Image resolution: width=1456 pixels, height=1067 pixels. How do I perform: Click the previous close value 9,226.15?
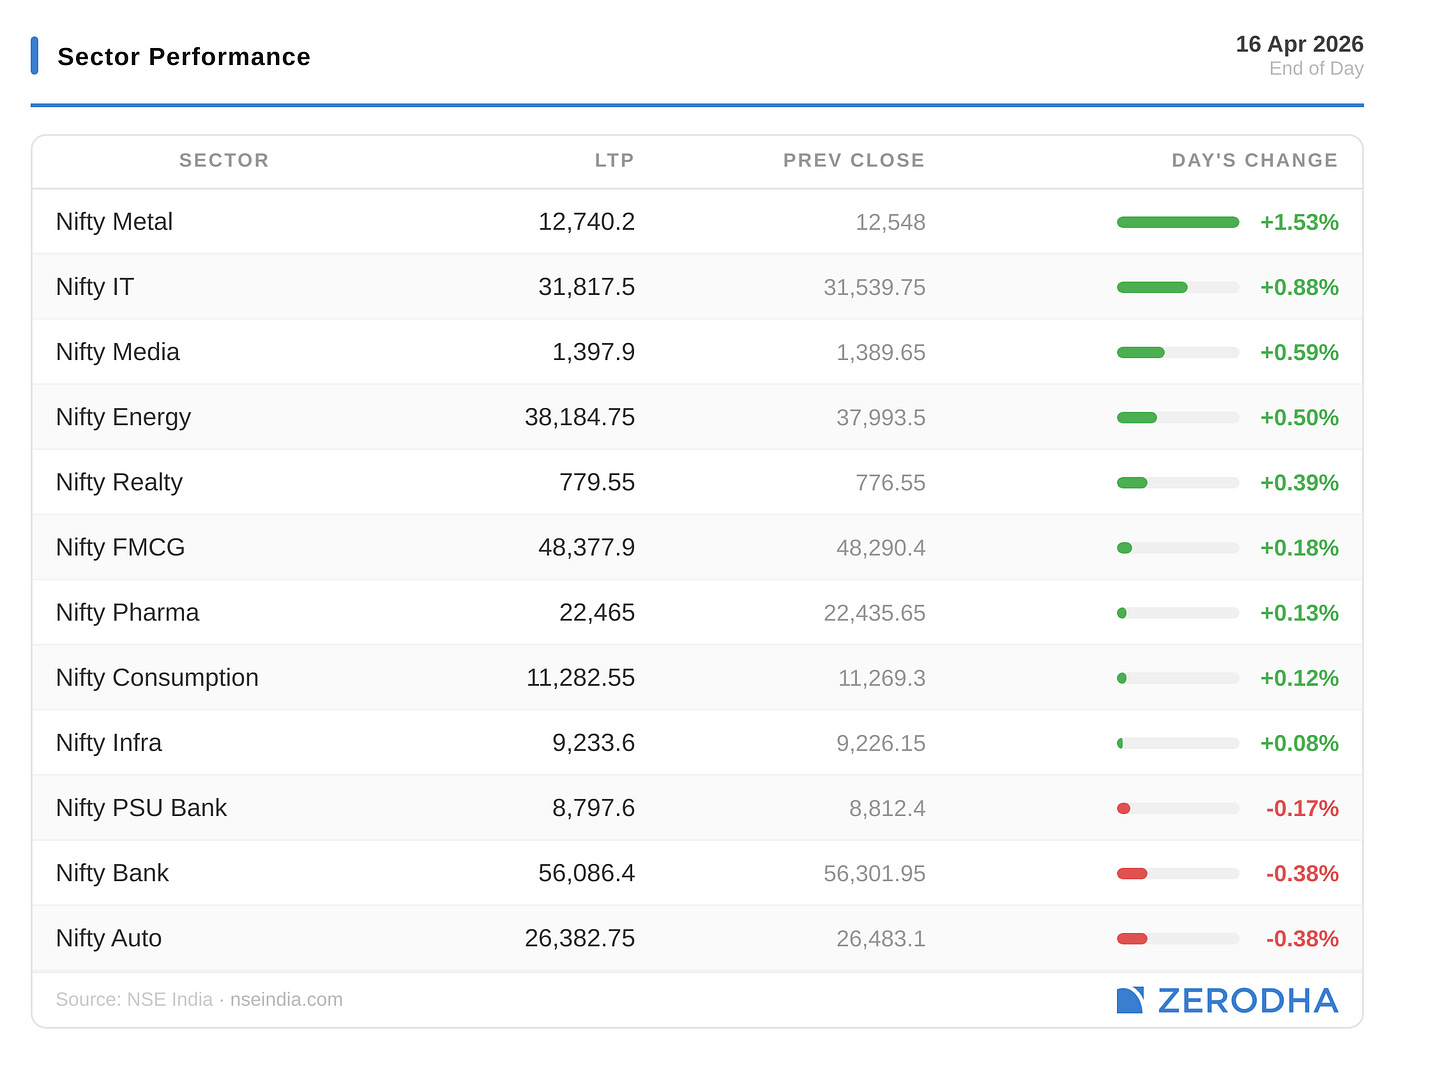click(881, 742)
